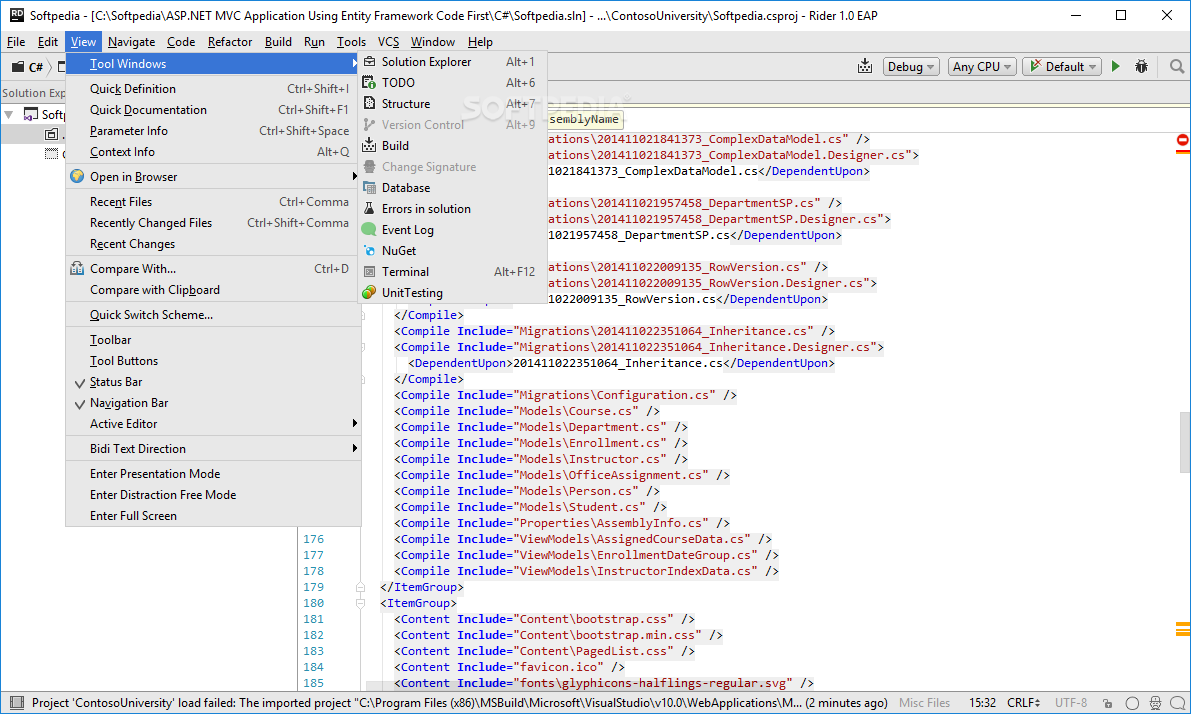Open the VCS menu
The width and height of the screenshot is (1191, 714).
[388, 42]
